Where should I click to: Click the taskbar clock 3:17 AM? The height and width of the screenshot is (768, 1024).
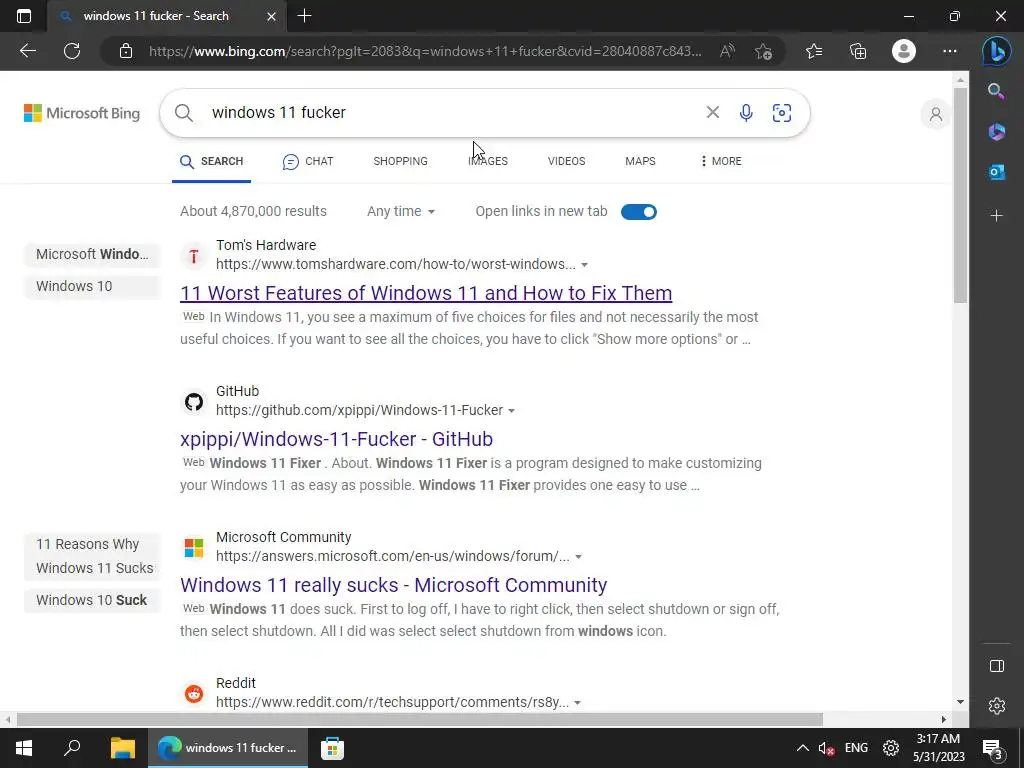(x=938, y=748)
